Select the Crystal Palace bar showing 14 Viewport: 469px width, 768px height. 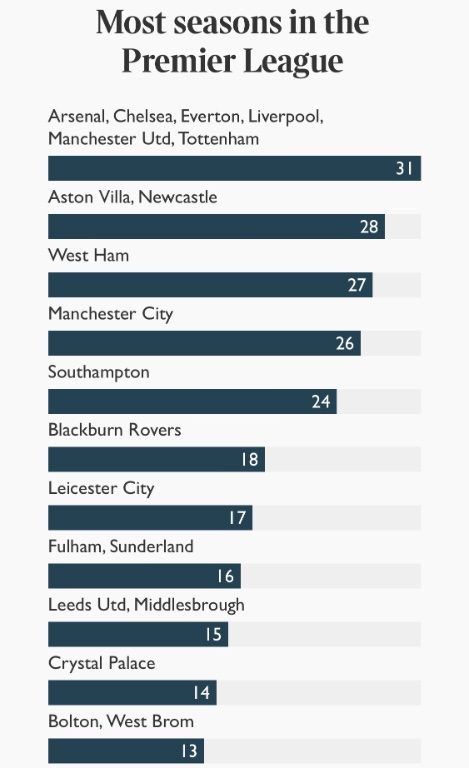click(x=132, y=693)
